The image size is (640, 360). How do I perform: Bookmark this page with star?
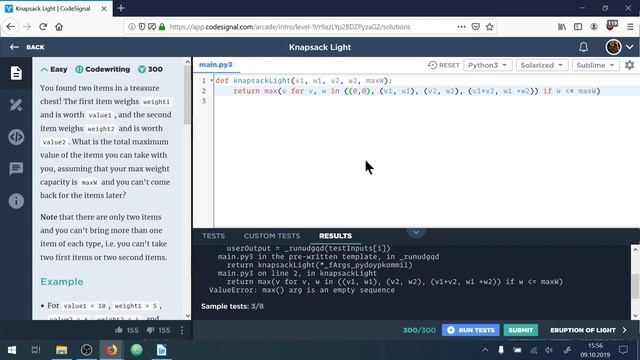click(490, 27)
